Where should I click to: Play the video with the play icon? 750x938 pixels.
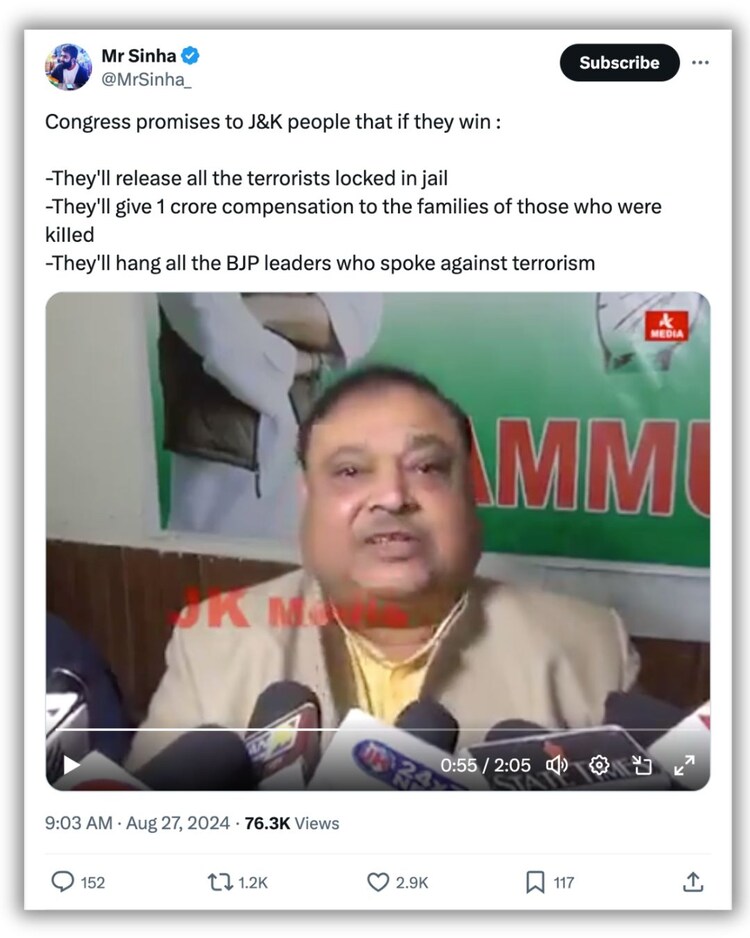tap(72, 765)
